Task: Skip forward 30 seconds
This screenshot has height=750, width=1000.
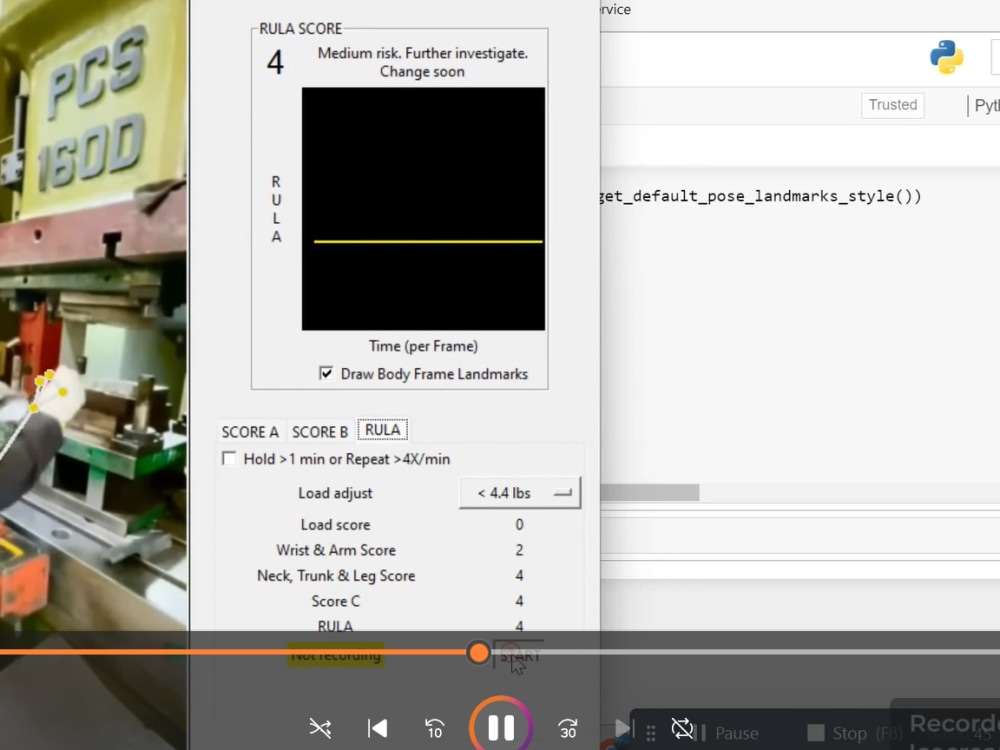Action: [568, 728]
